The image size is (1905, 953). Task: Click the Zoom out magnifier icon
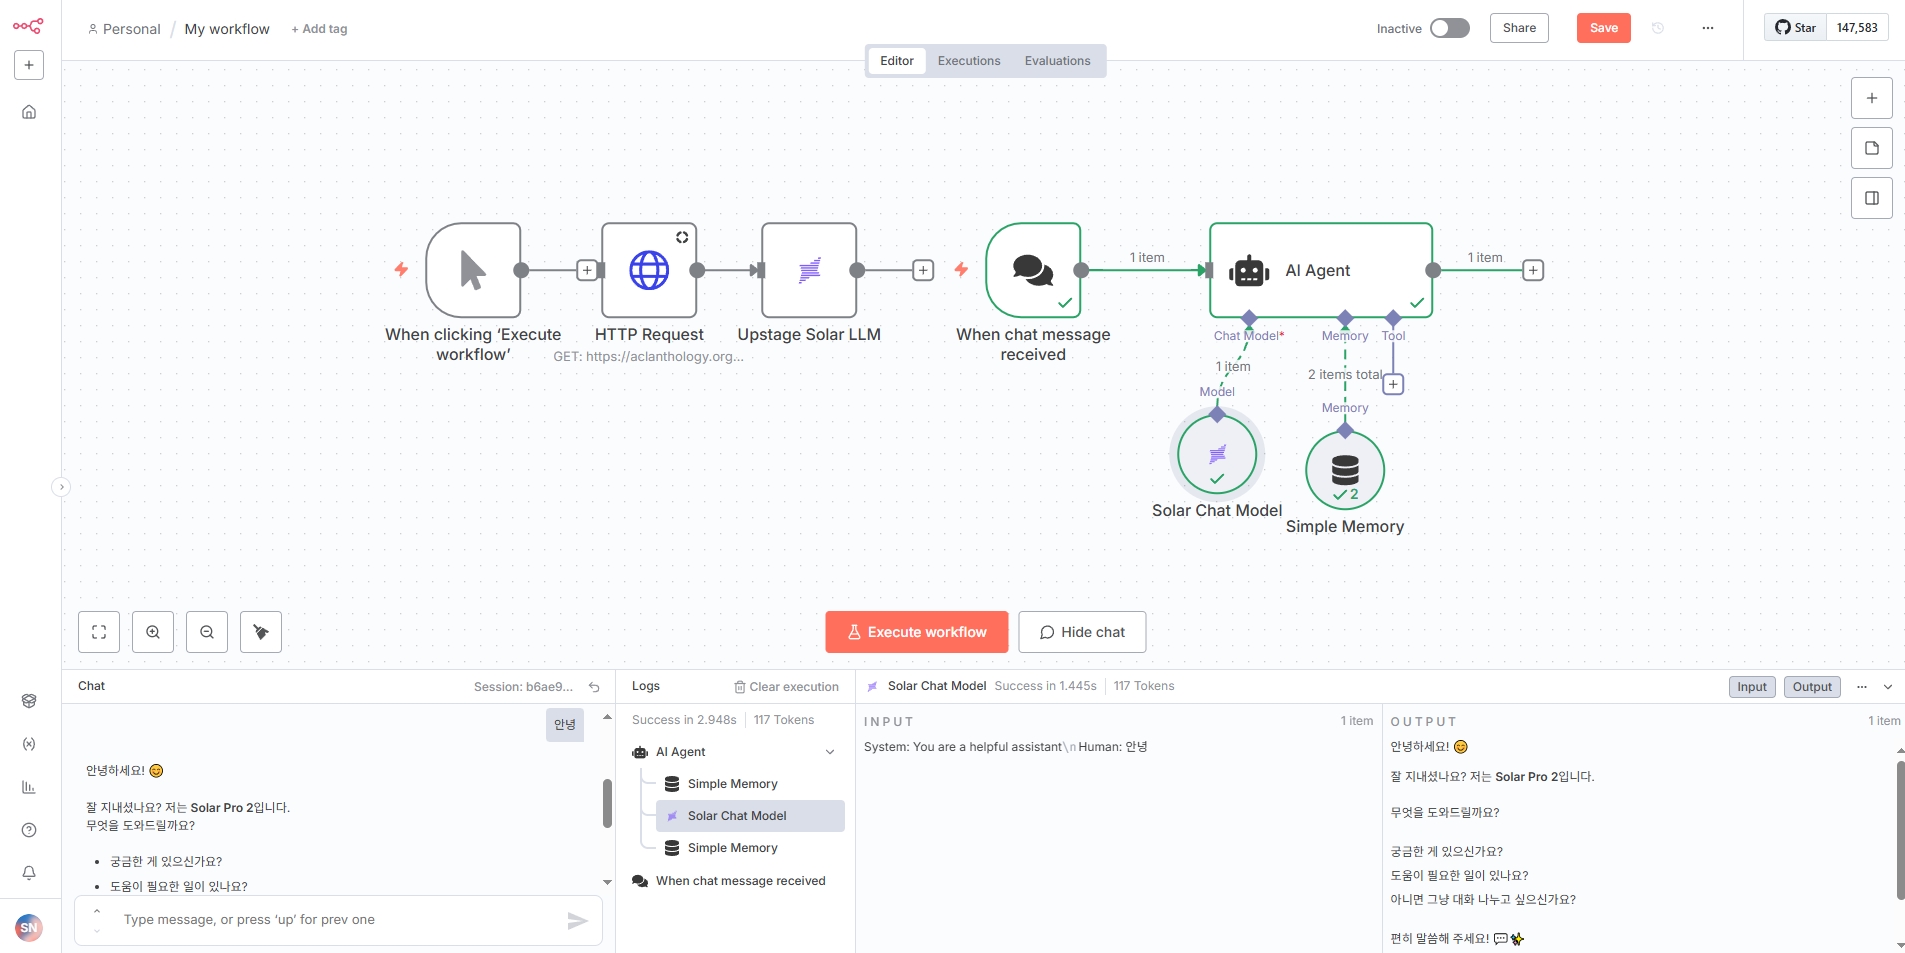point(207,632)
